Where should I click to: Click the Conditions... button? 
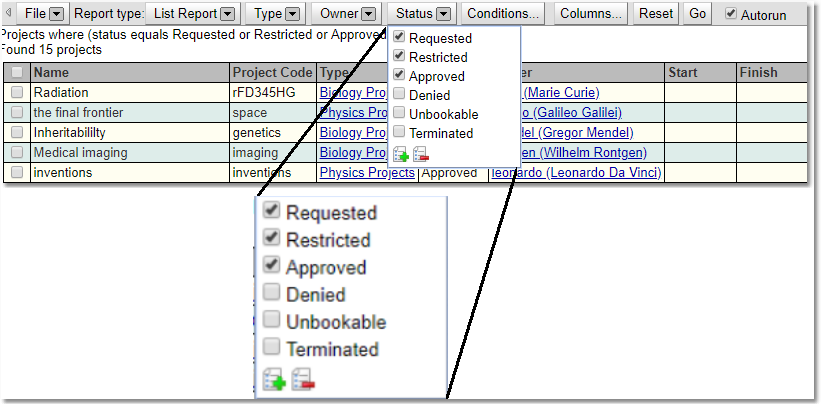click(x=503, y=14)
